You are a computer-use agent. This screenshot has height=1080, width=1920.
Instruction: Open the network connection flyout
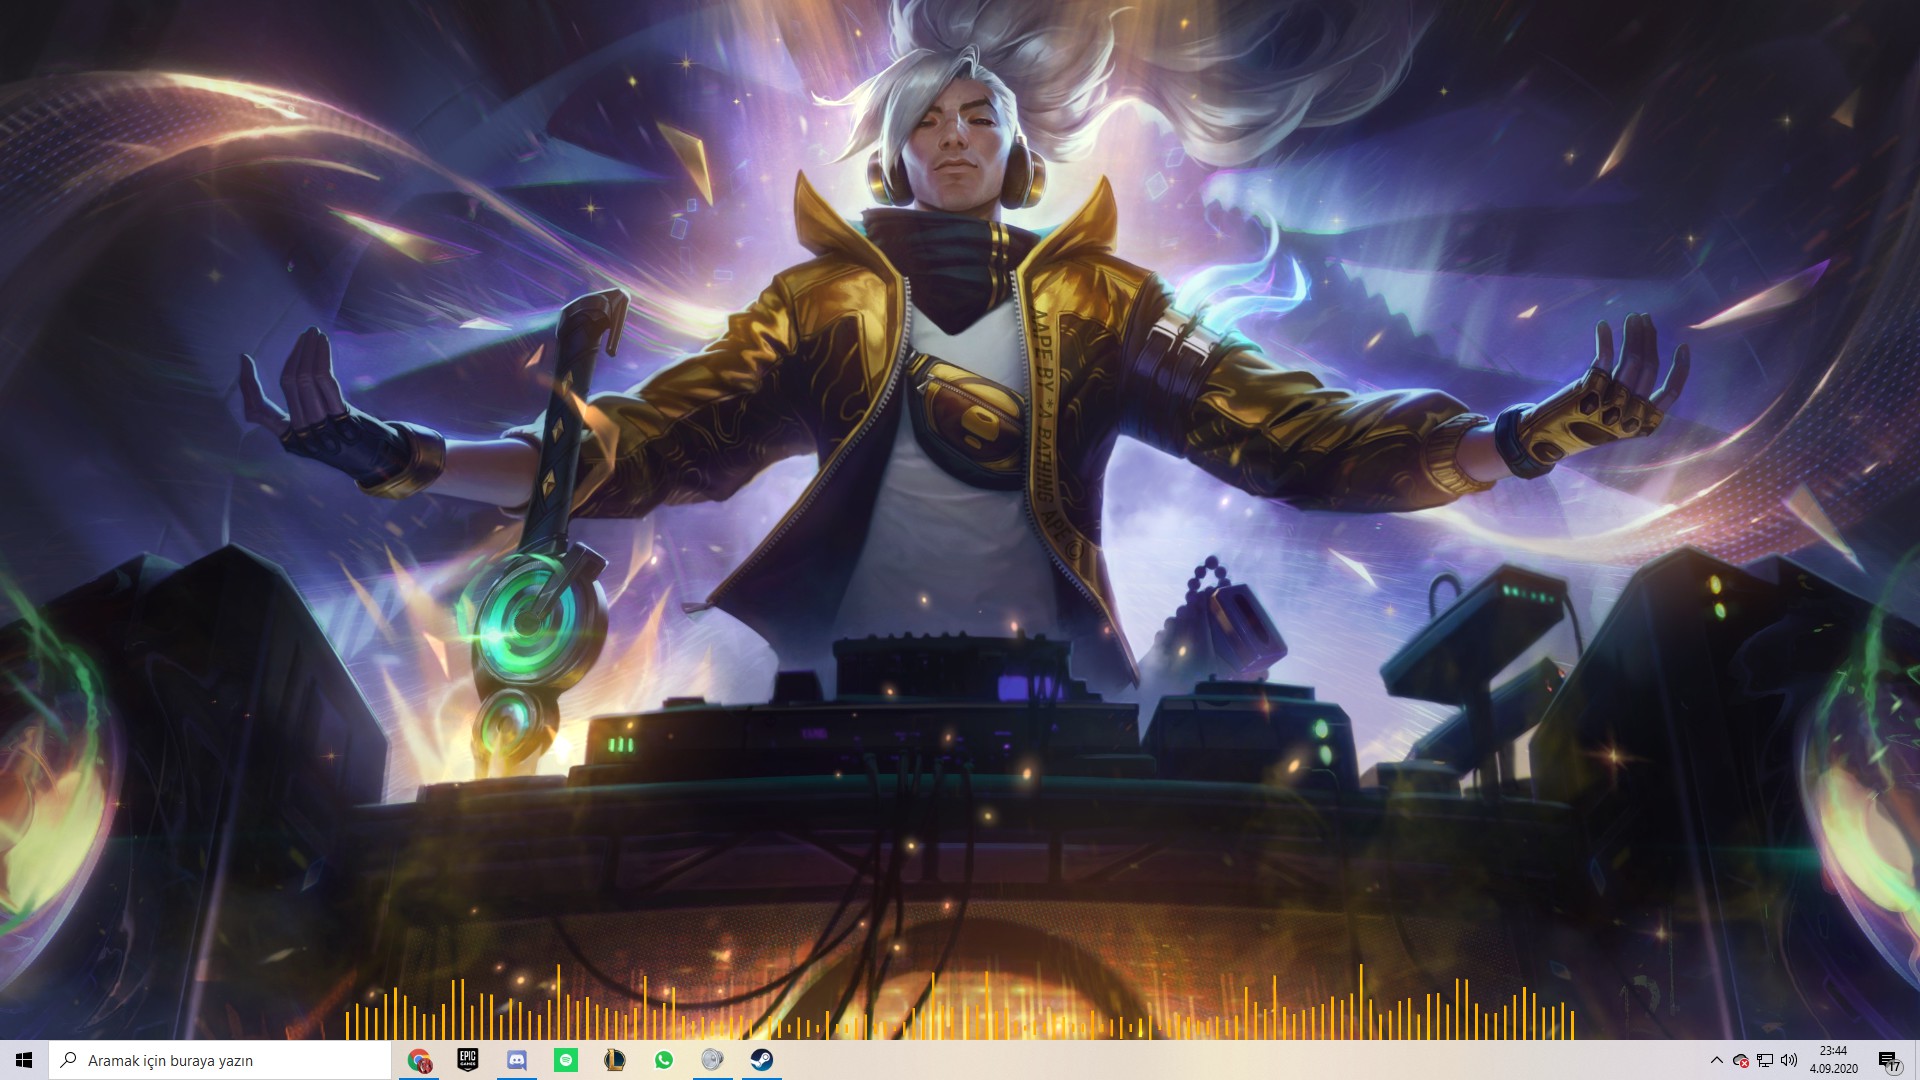(1765, 1061)
